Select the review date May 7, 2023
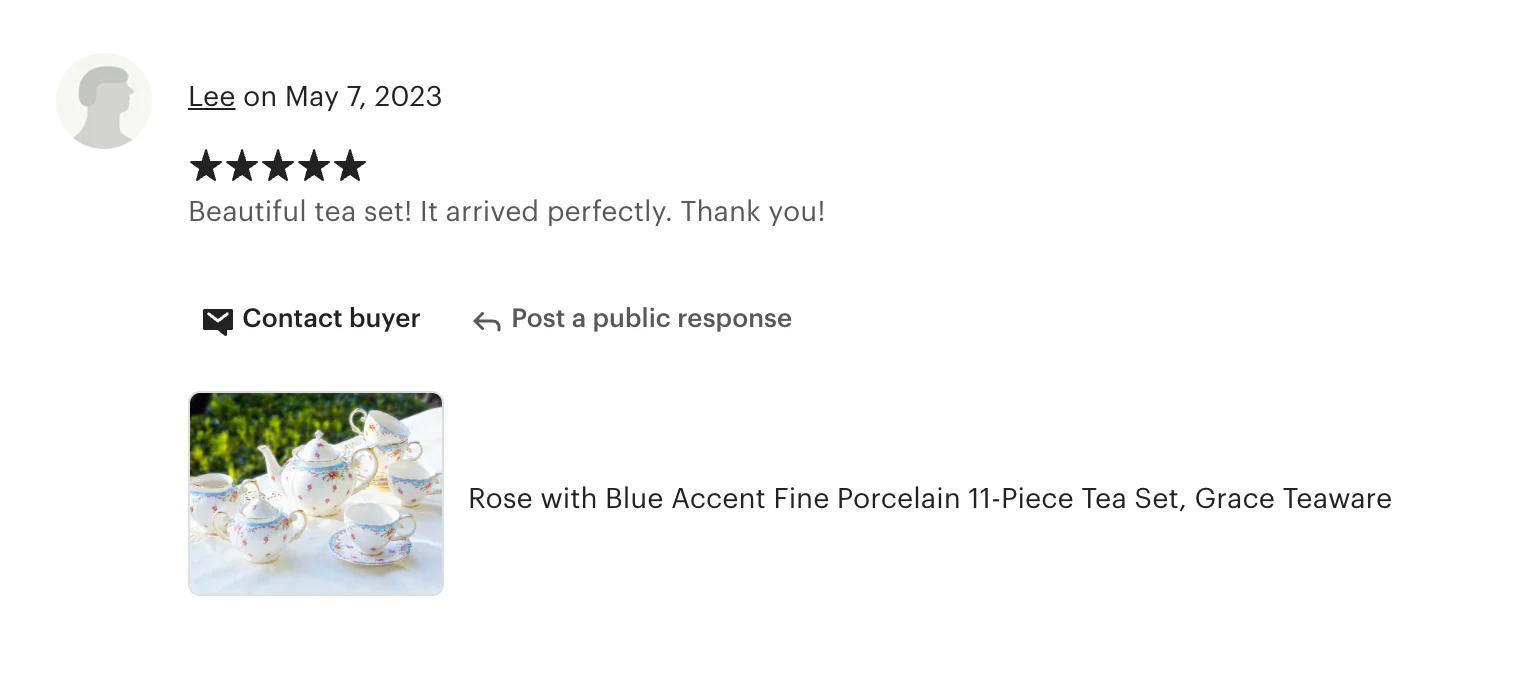This screenshot has height=686, width=1524. (363, 96)
